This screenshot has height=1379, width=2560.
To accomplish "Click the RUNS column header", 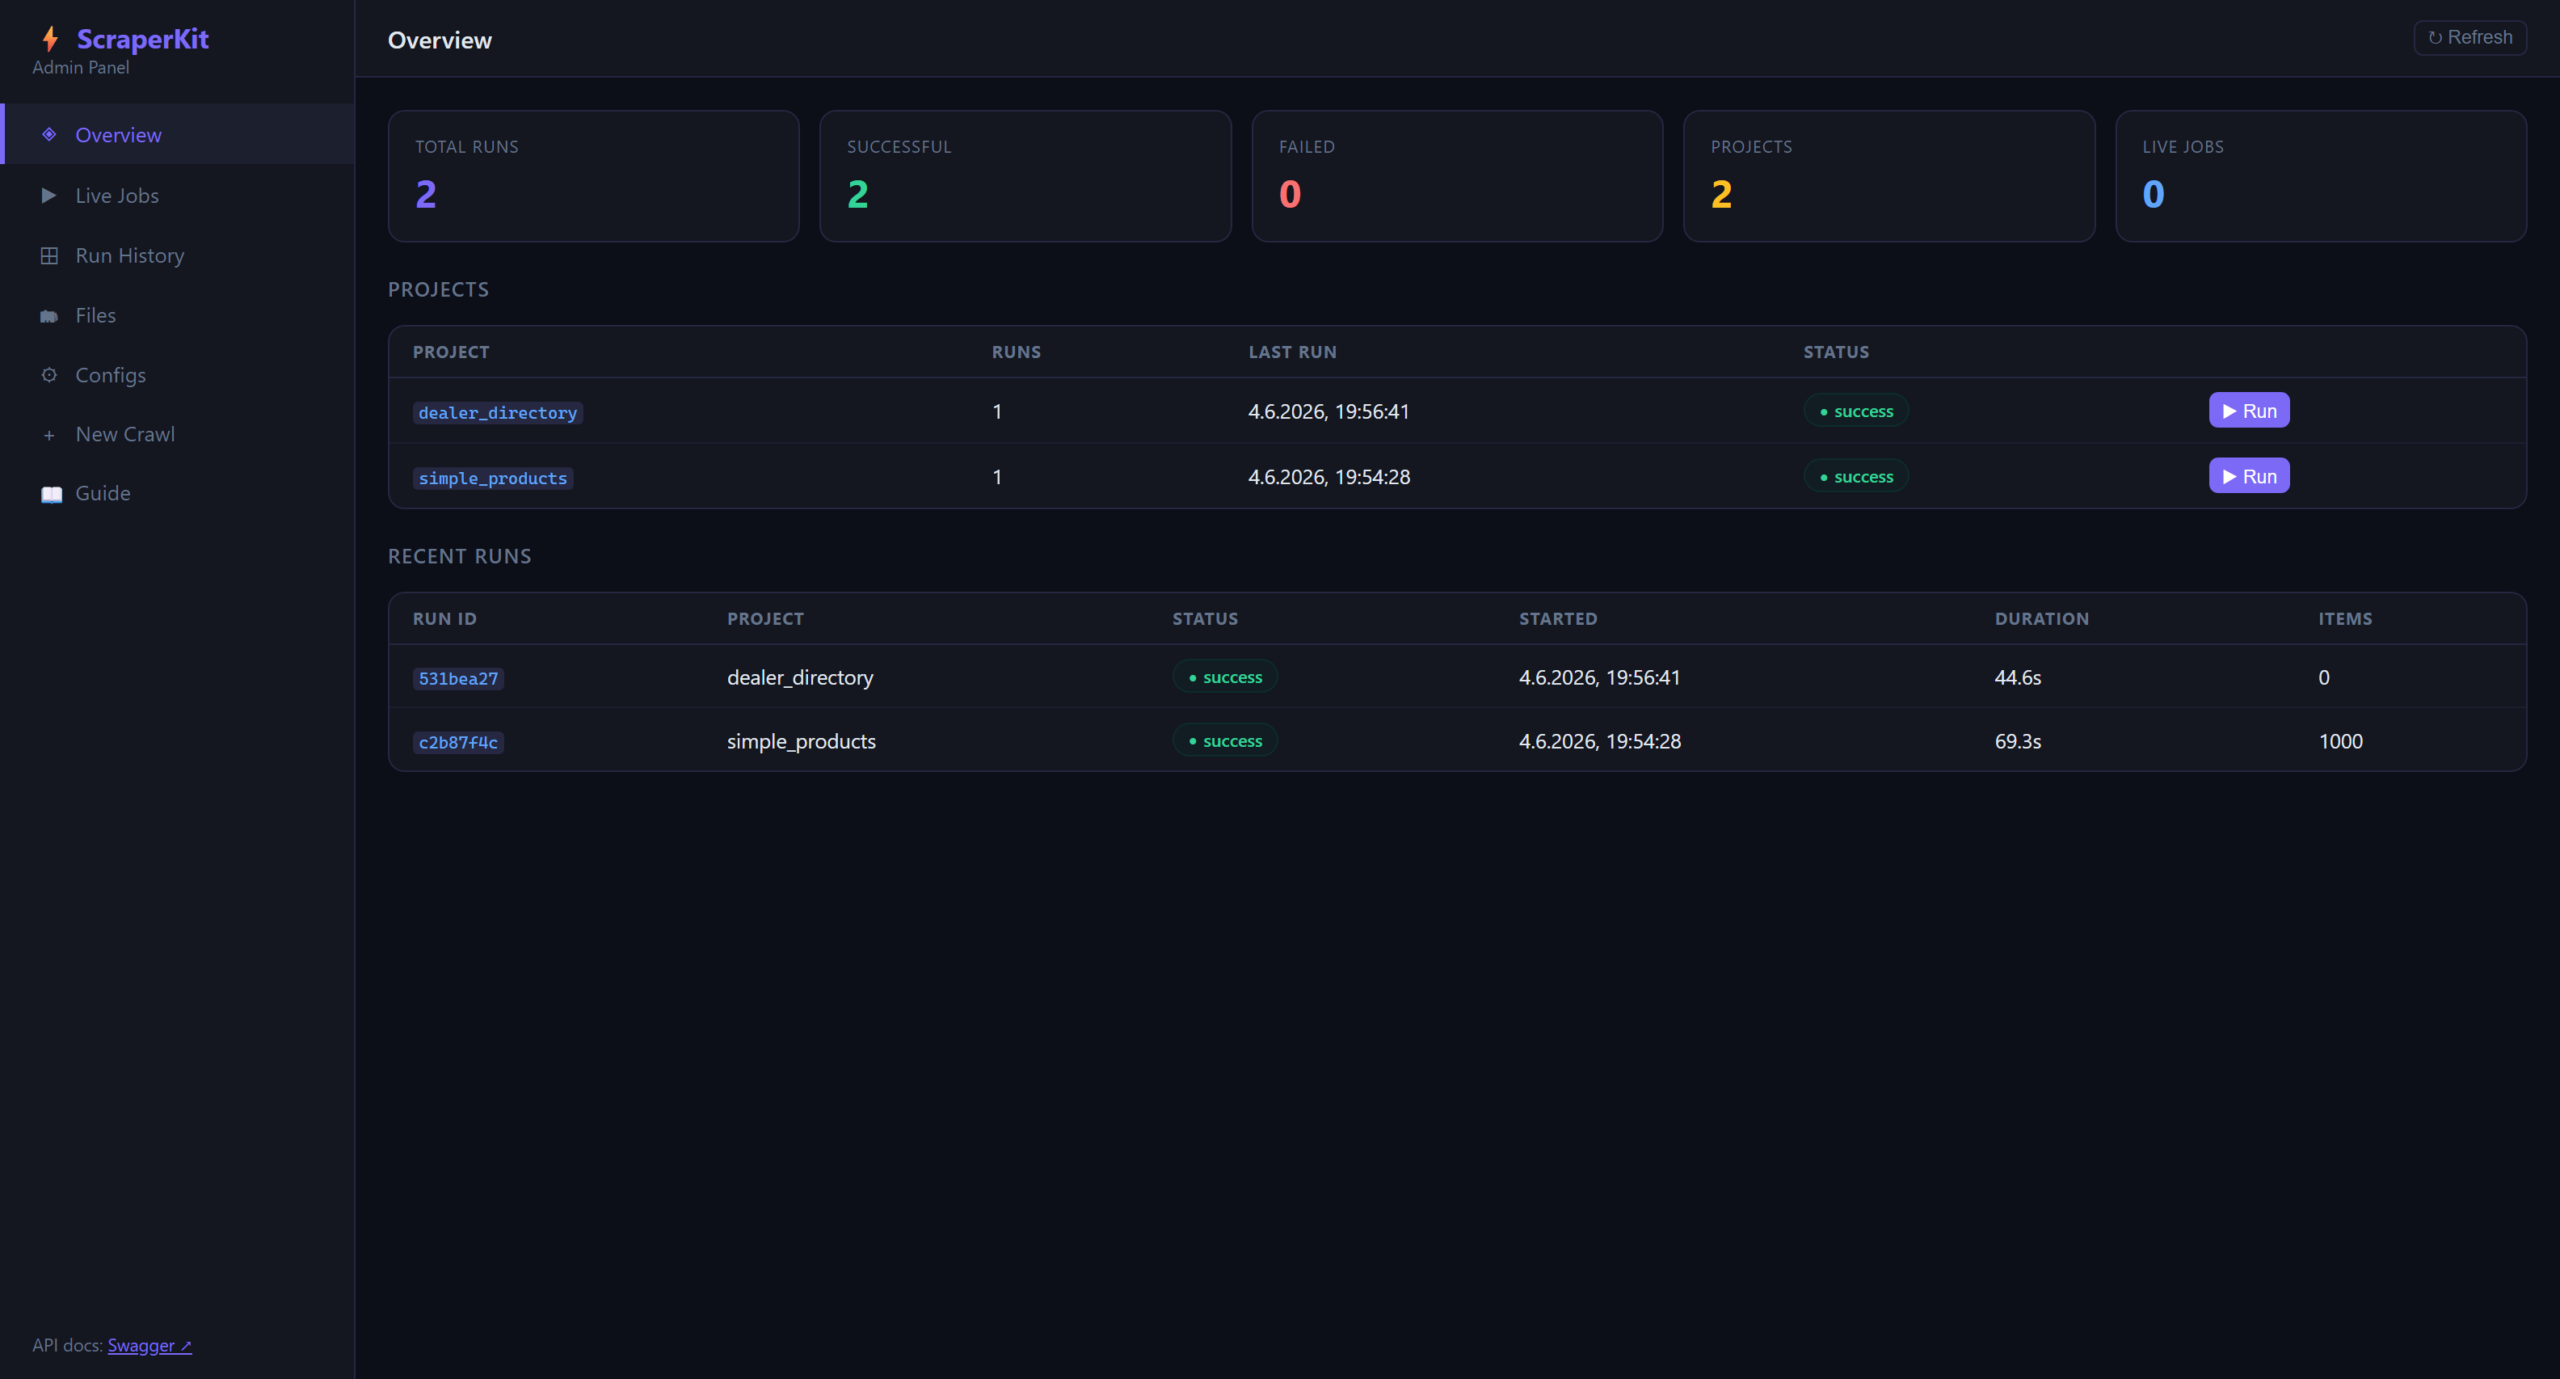I will point(1016,352).
